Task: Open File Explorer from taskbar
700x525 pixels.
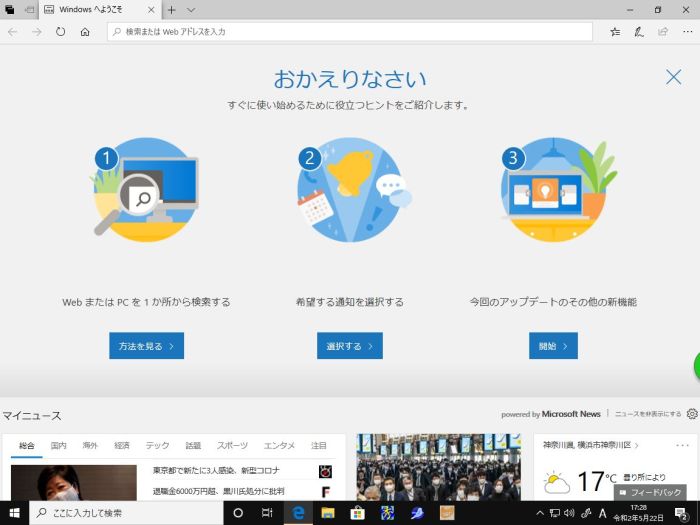Action: [327, 513]
